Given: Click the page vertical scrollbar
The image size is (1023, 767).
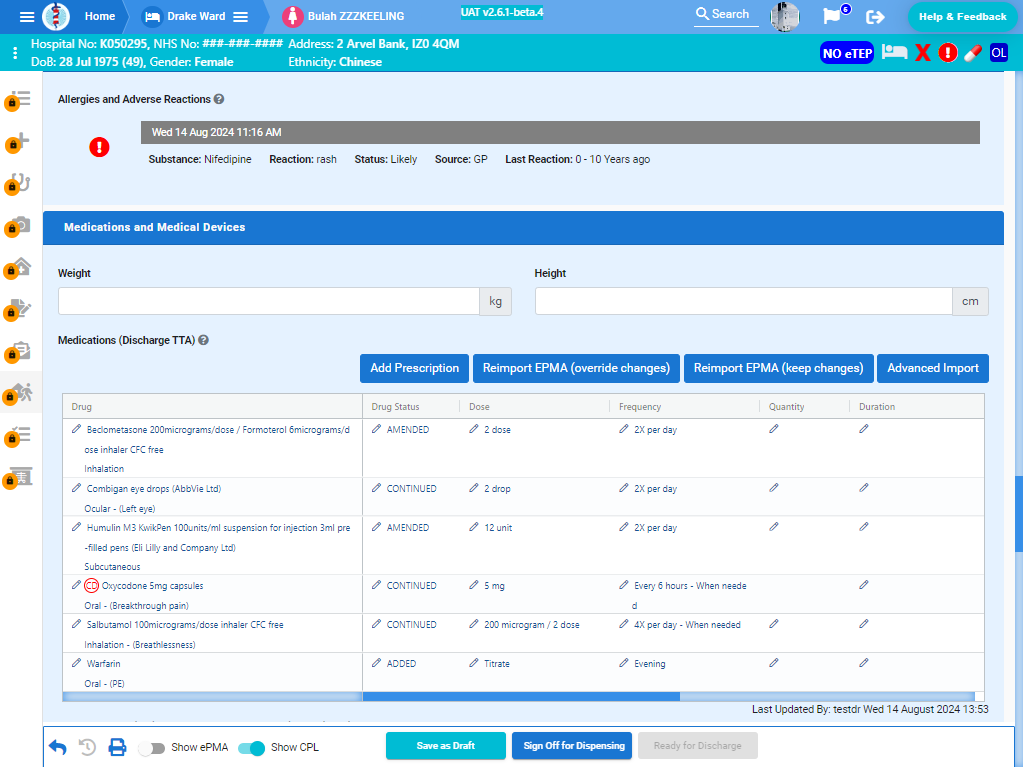Looking at the screenshot, I should point(1018,514).
